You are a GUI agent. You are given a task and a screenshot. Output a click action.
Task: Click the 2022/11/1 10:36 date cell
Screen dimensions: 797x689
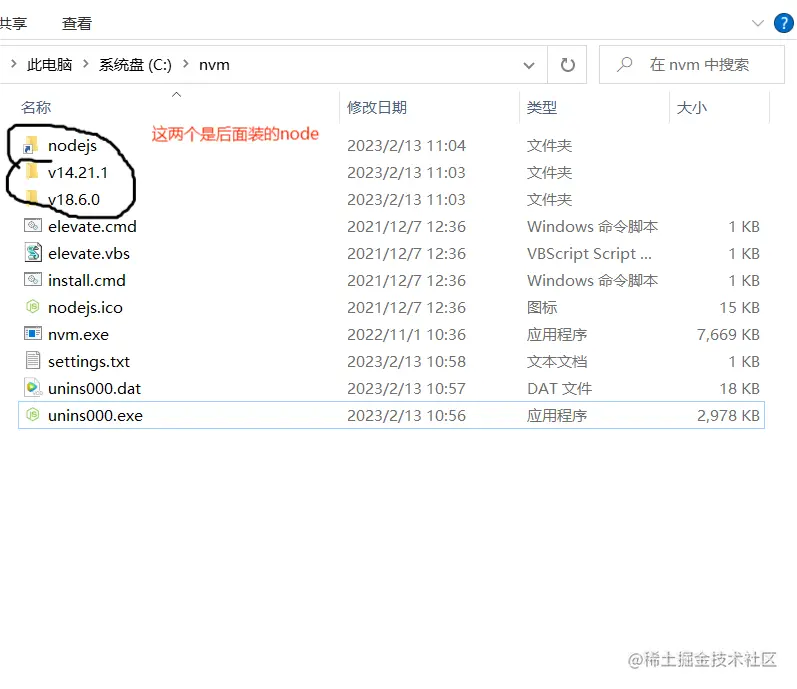[406, 335]
